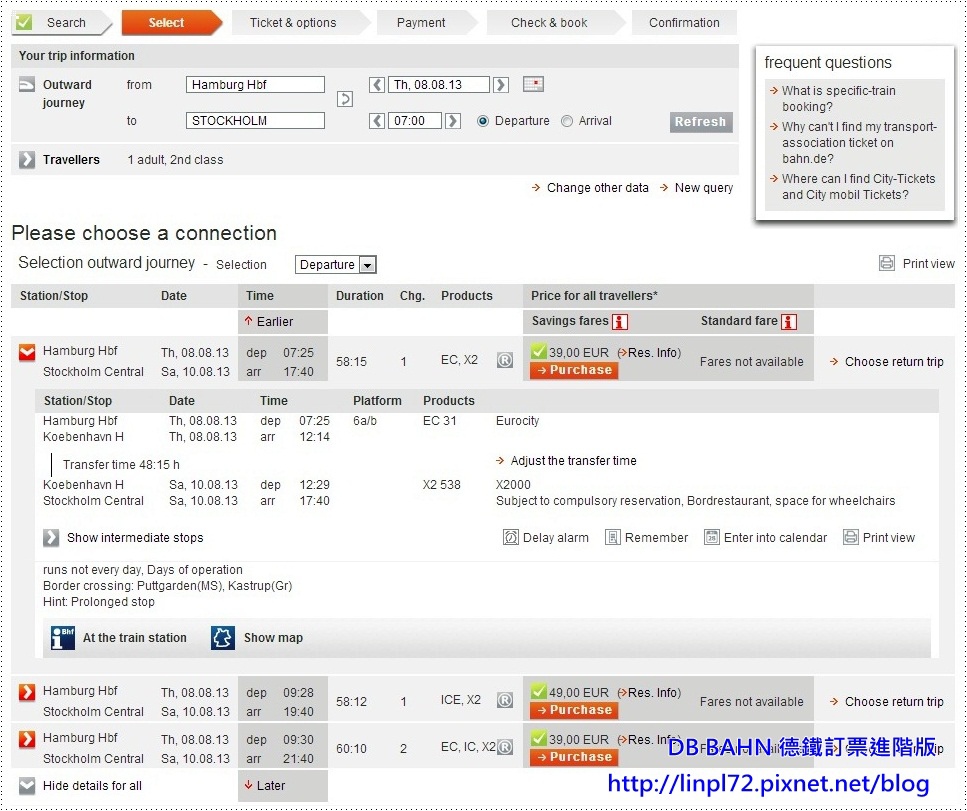Screen dimensions: 967x811
Task: Open Res. Info for 09:28 connection
Action: click(649, 693)
